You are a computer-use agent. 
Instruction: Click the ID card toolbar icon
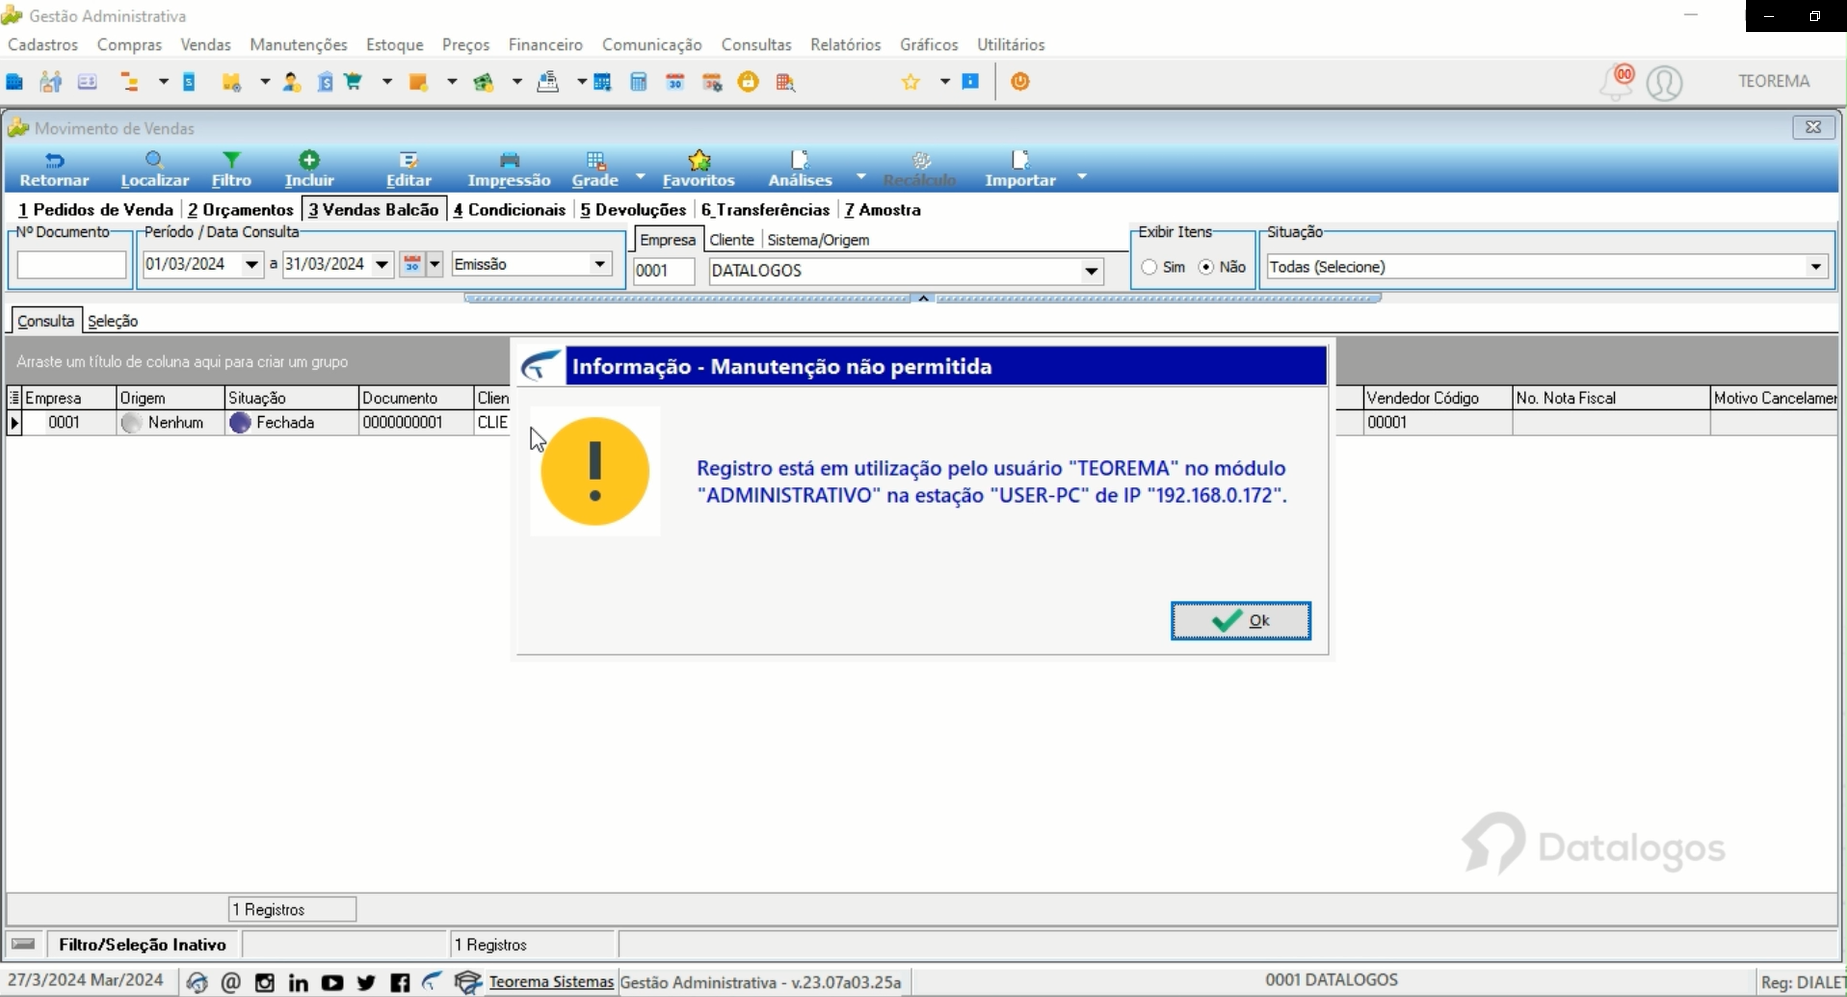click(x=87, y=82)
